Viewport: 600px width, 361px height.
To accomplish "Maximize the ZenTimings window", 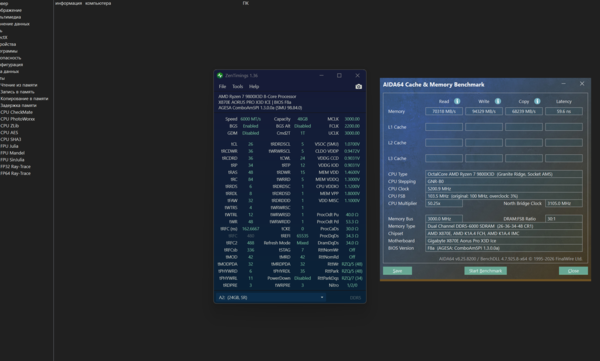I will point(339,75).
